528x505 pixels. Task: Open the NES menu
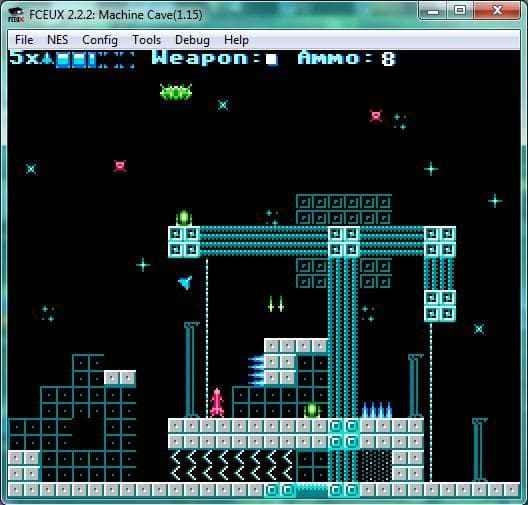[x=58, y=40]
